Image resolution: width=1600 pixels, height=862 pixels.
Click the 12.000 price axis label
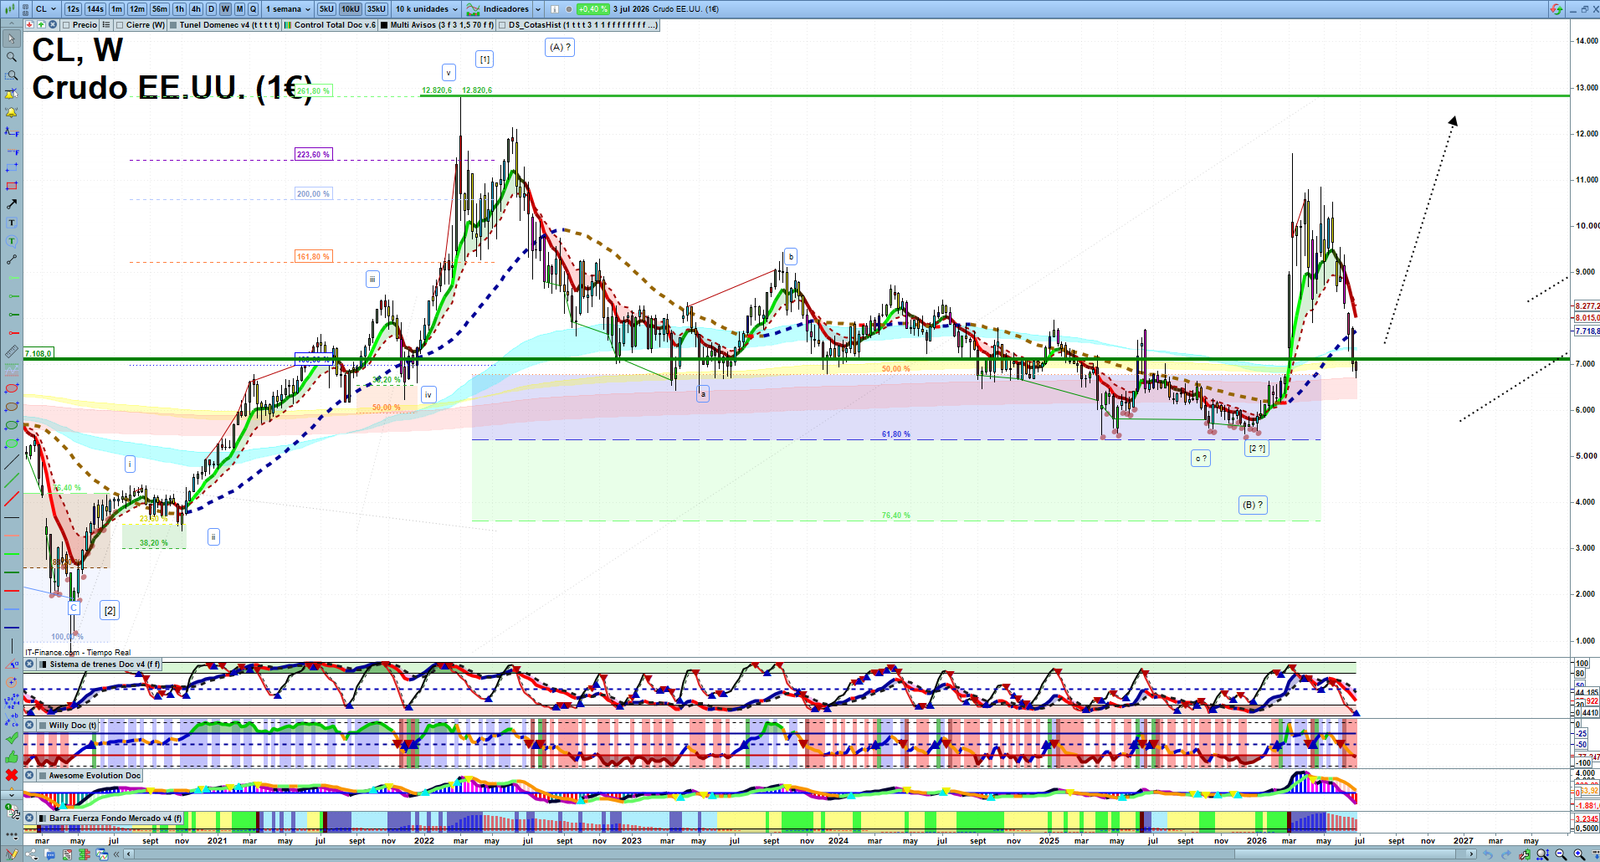(1587, 134)
